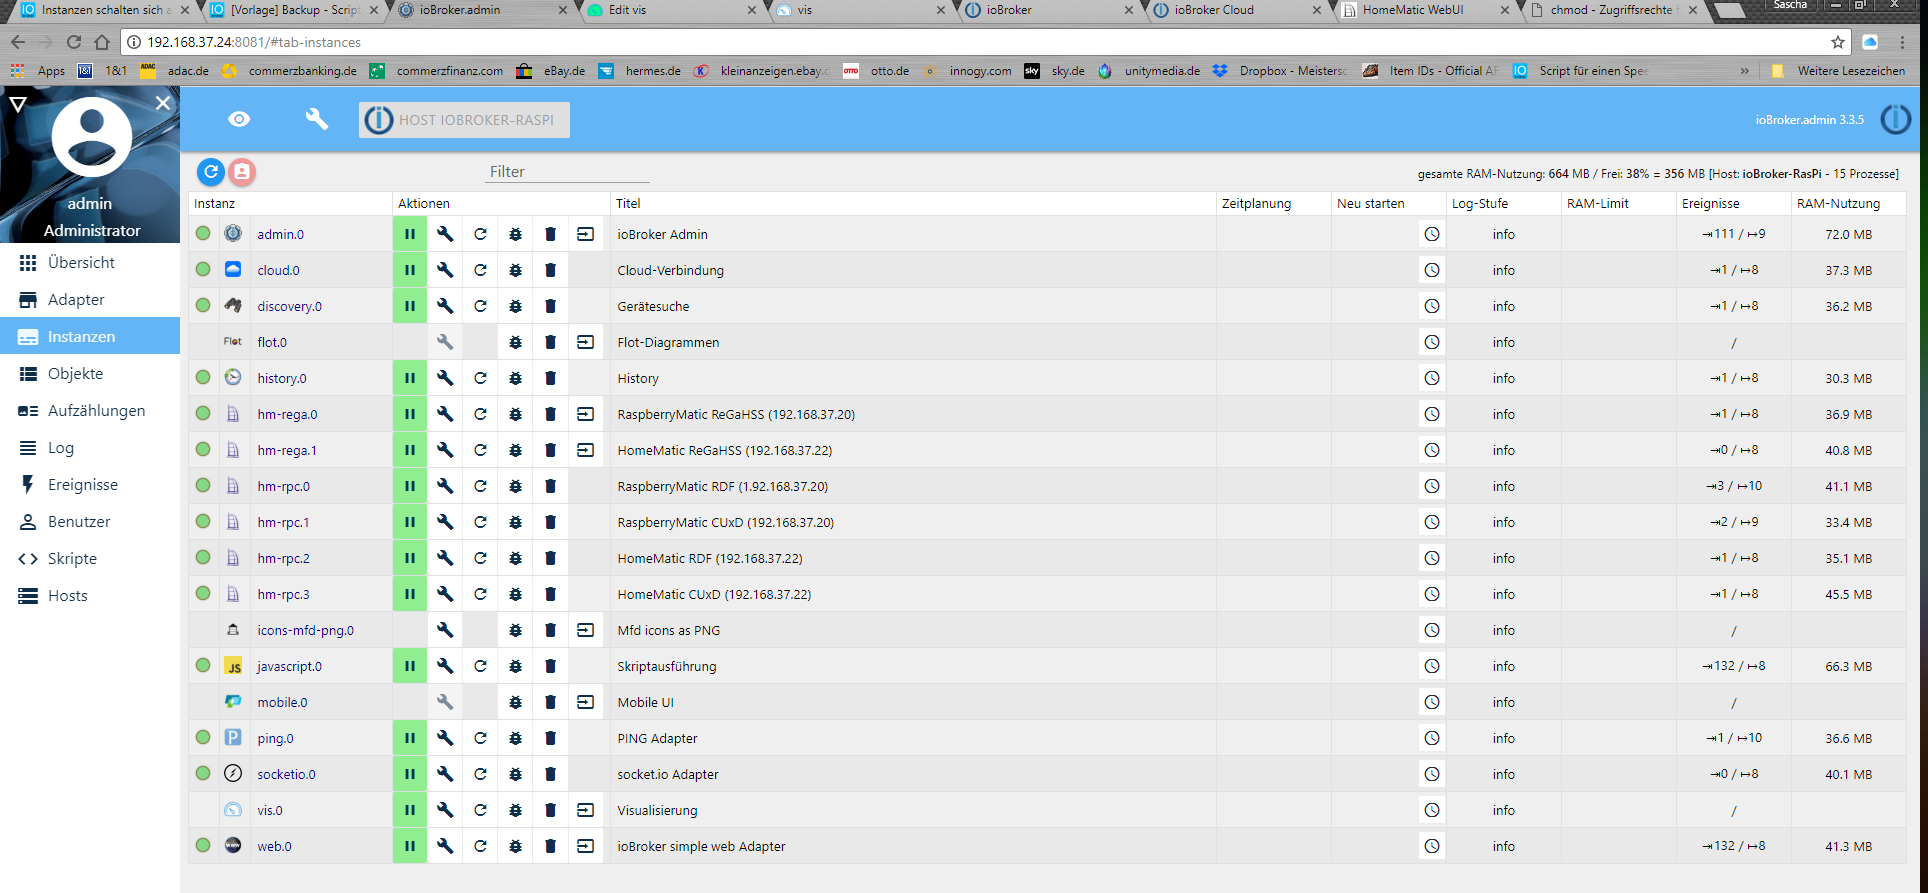Viewport: 1928px width, 893px height.
Task: Click browser reload button
Action: 74,42
